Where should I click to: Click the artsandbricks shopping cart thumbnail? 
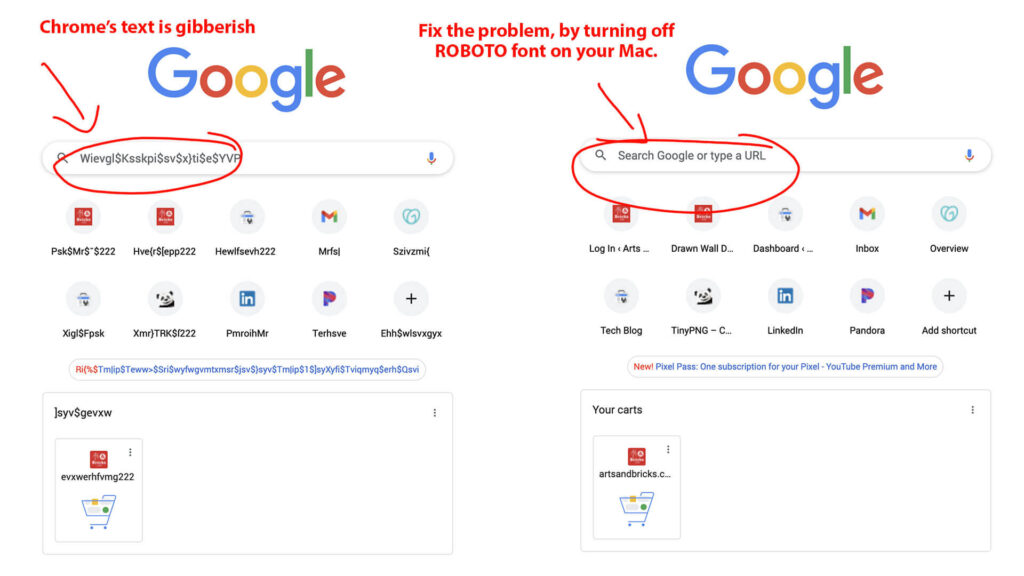637,510
